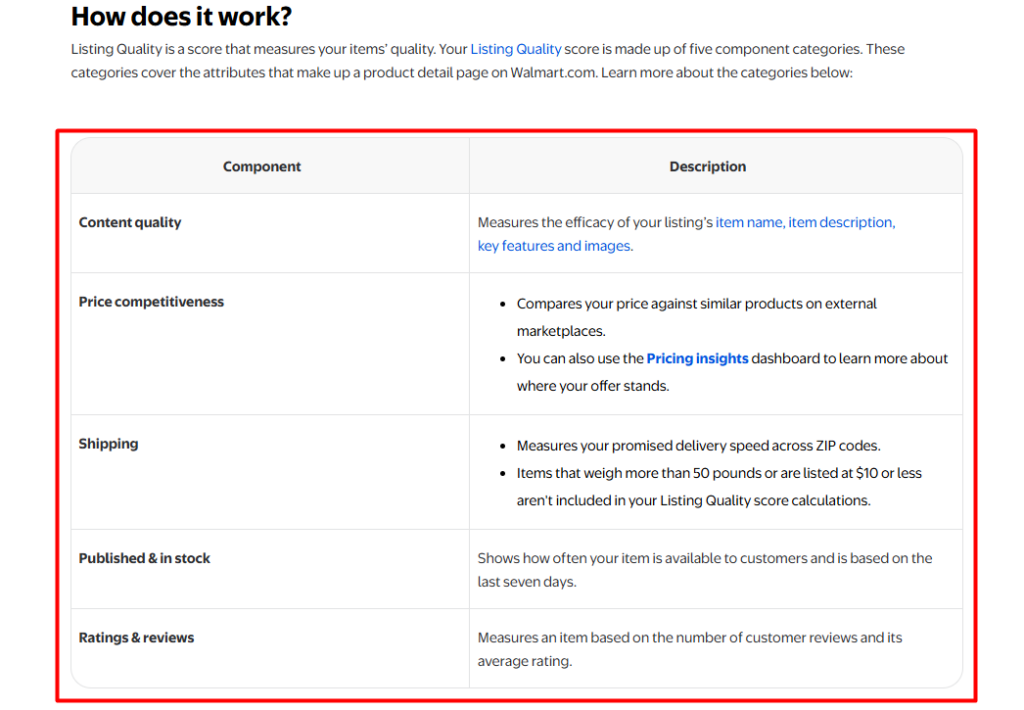1024x710 pixels.
Task: Click the Description column header
Action: point(707,167)
